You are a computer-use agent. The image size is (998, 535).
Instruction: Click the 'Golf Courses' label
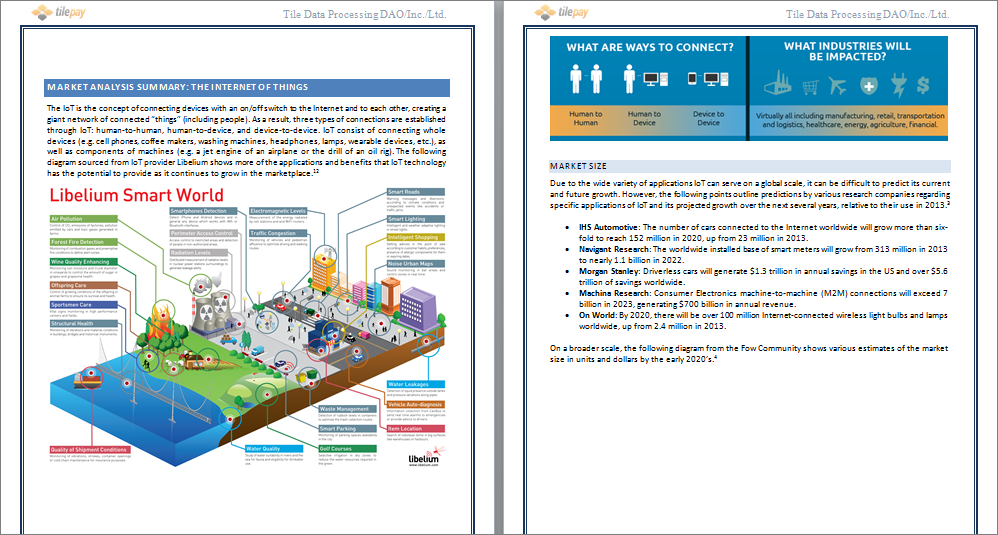pyautogui.click(x=348, y=448)
